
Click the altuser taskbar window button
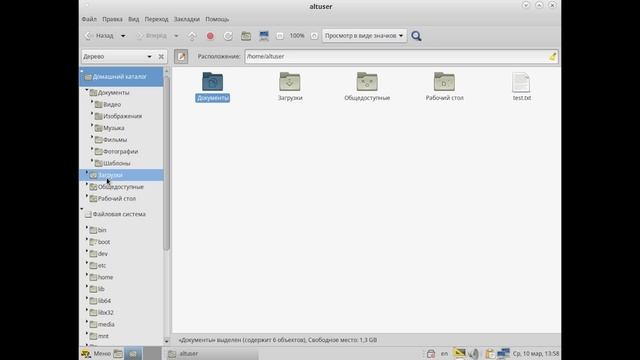pyautogui.click(x=212, y=353)
